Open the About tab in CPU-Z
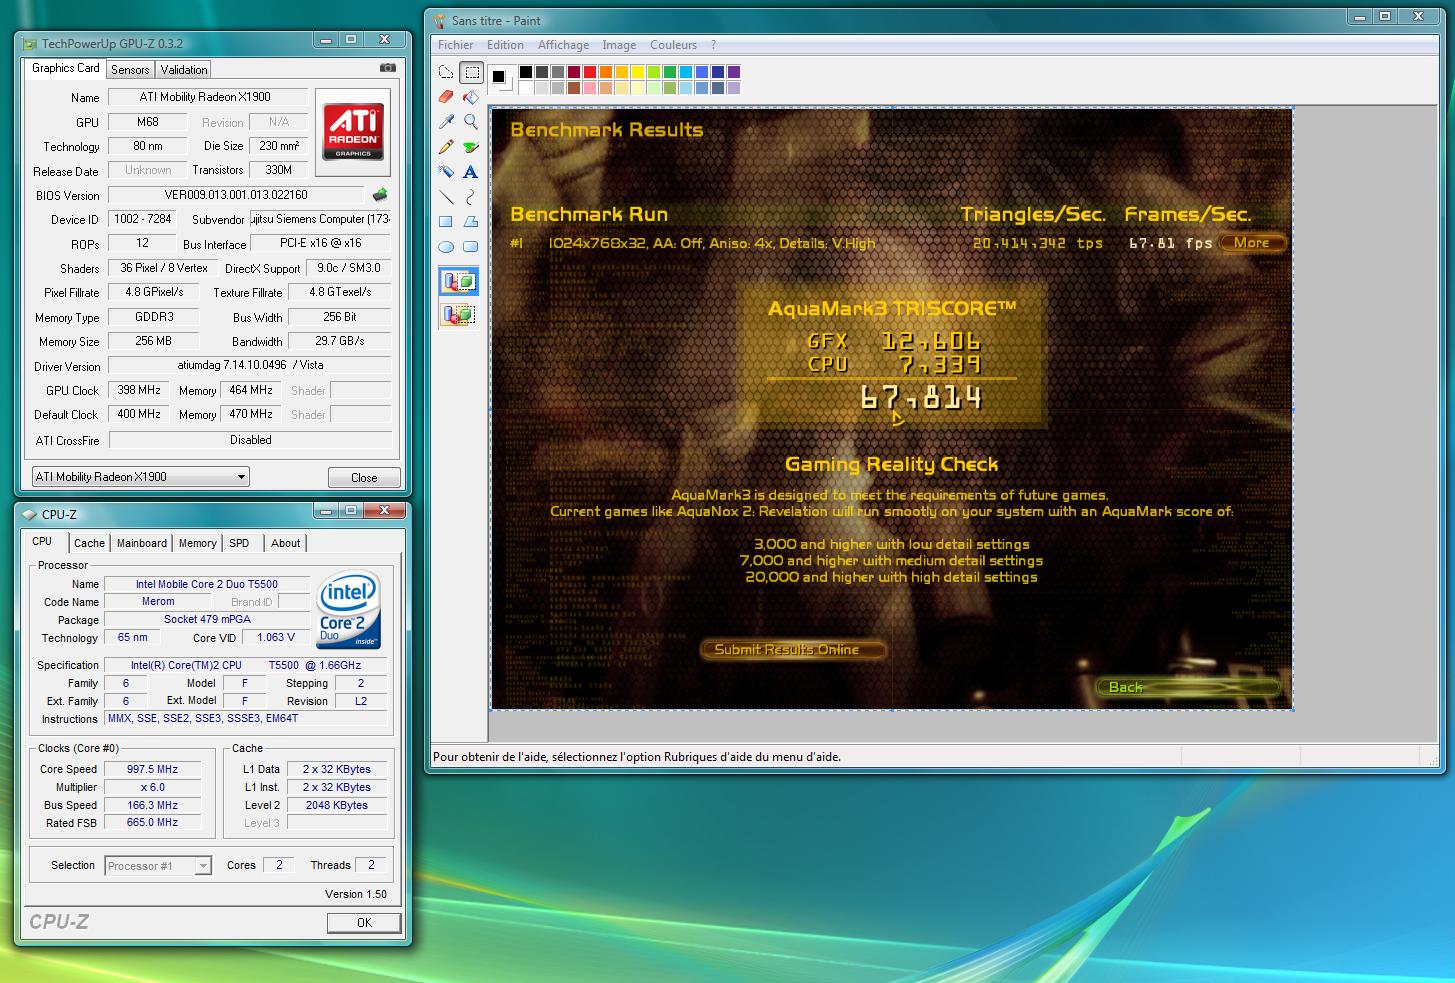This screenshot has width=1455, height=983. 286,543
